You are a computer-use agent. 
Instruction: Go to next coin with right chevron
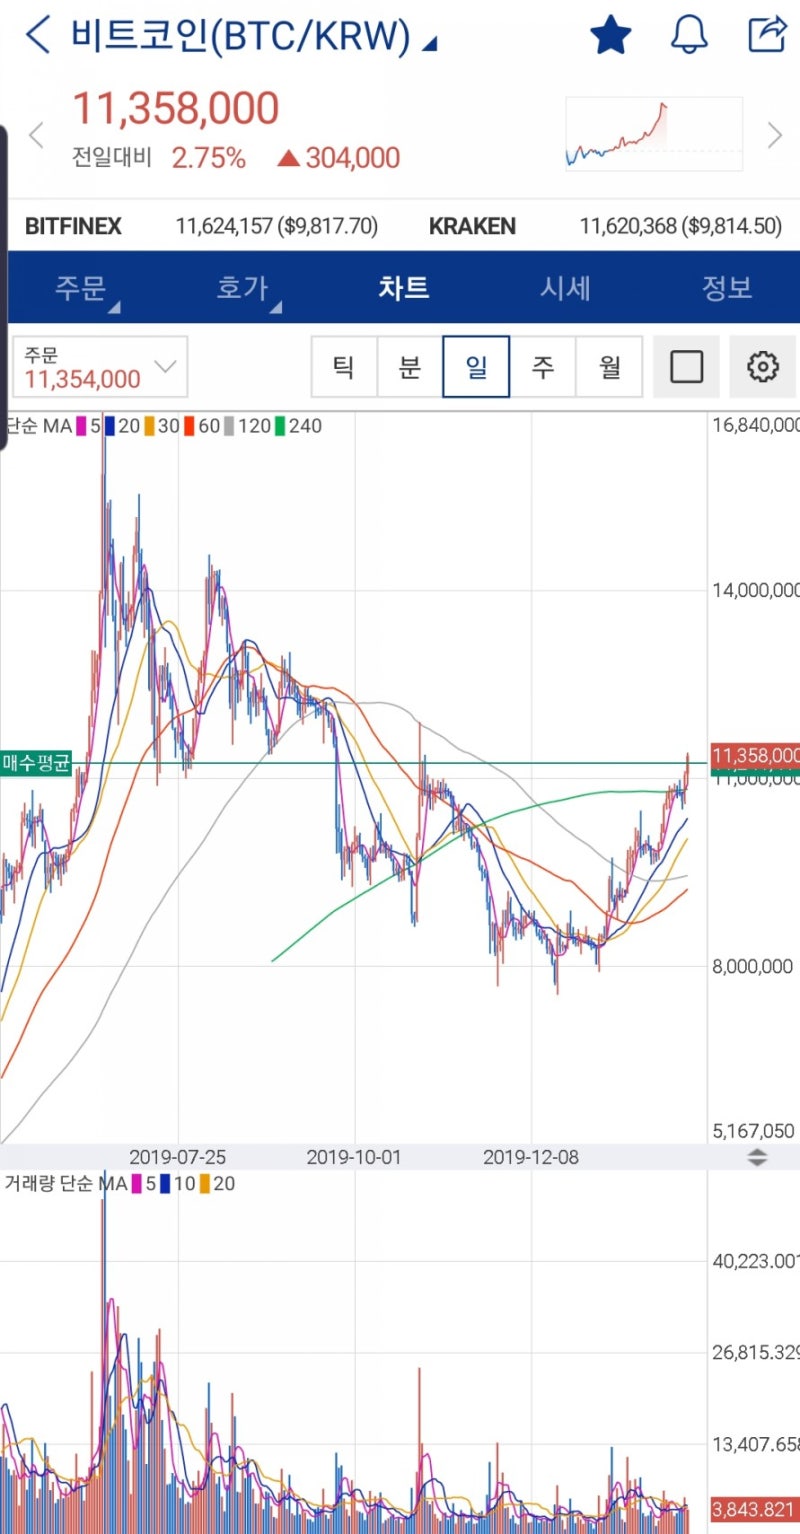pos(774,134)
